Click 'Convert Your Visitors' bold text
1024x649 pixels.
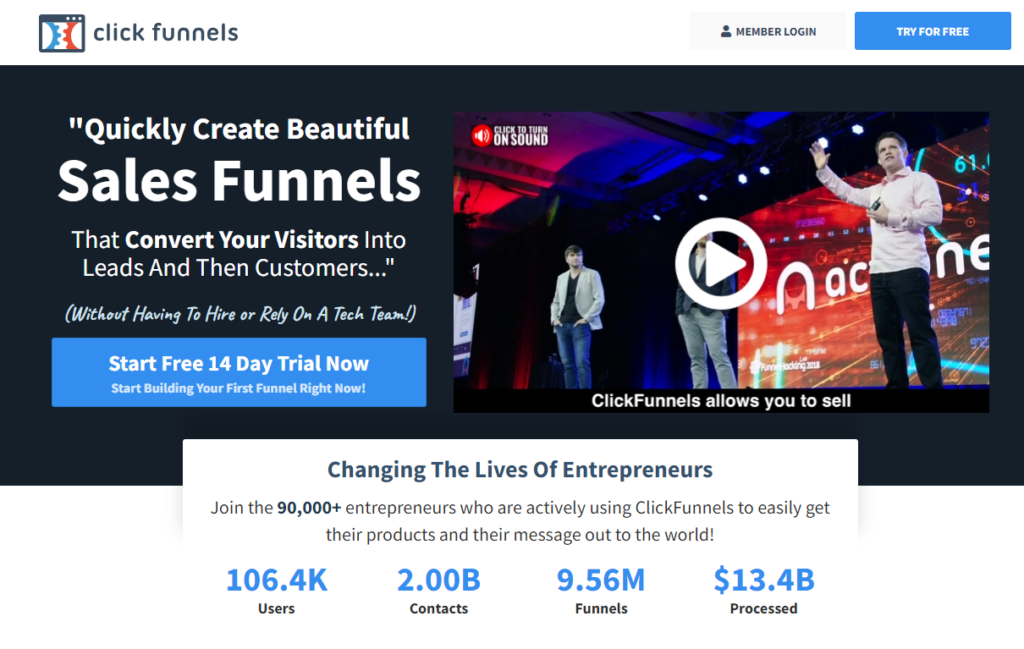[242, 240]
